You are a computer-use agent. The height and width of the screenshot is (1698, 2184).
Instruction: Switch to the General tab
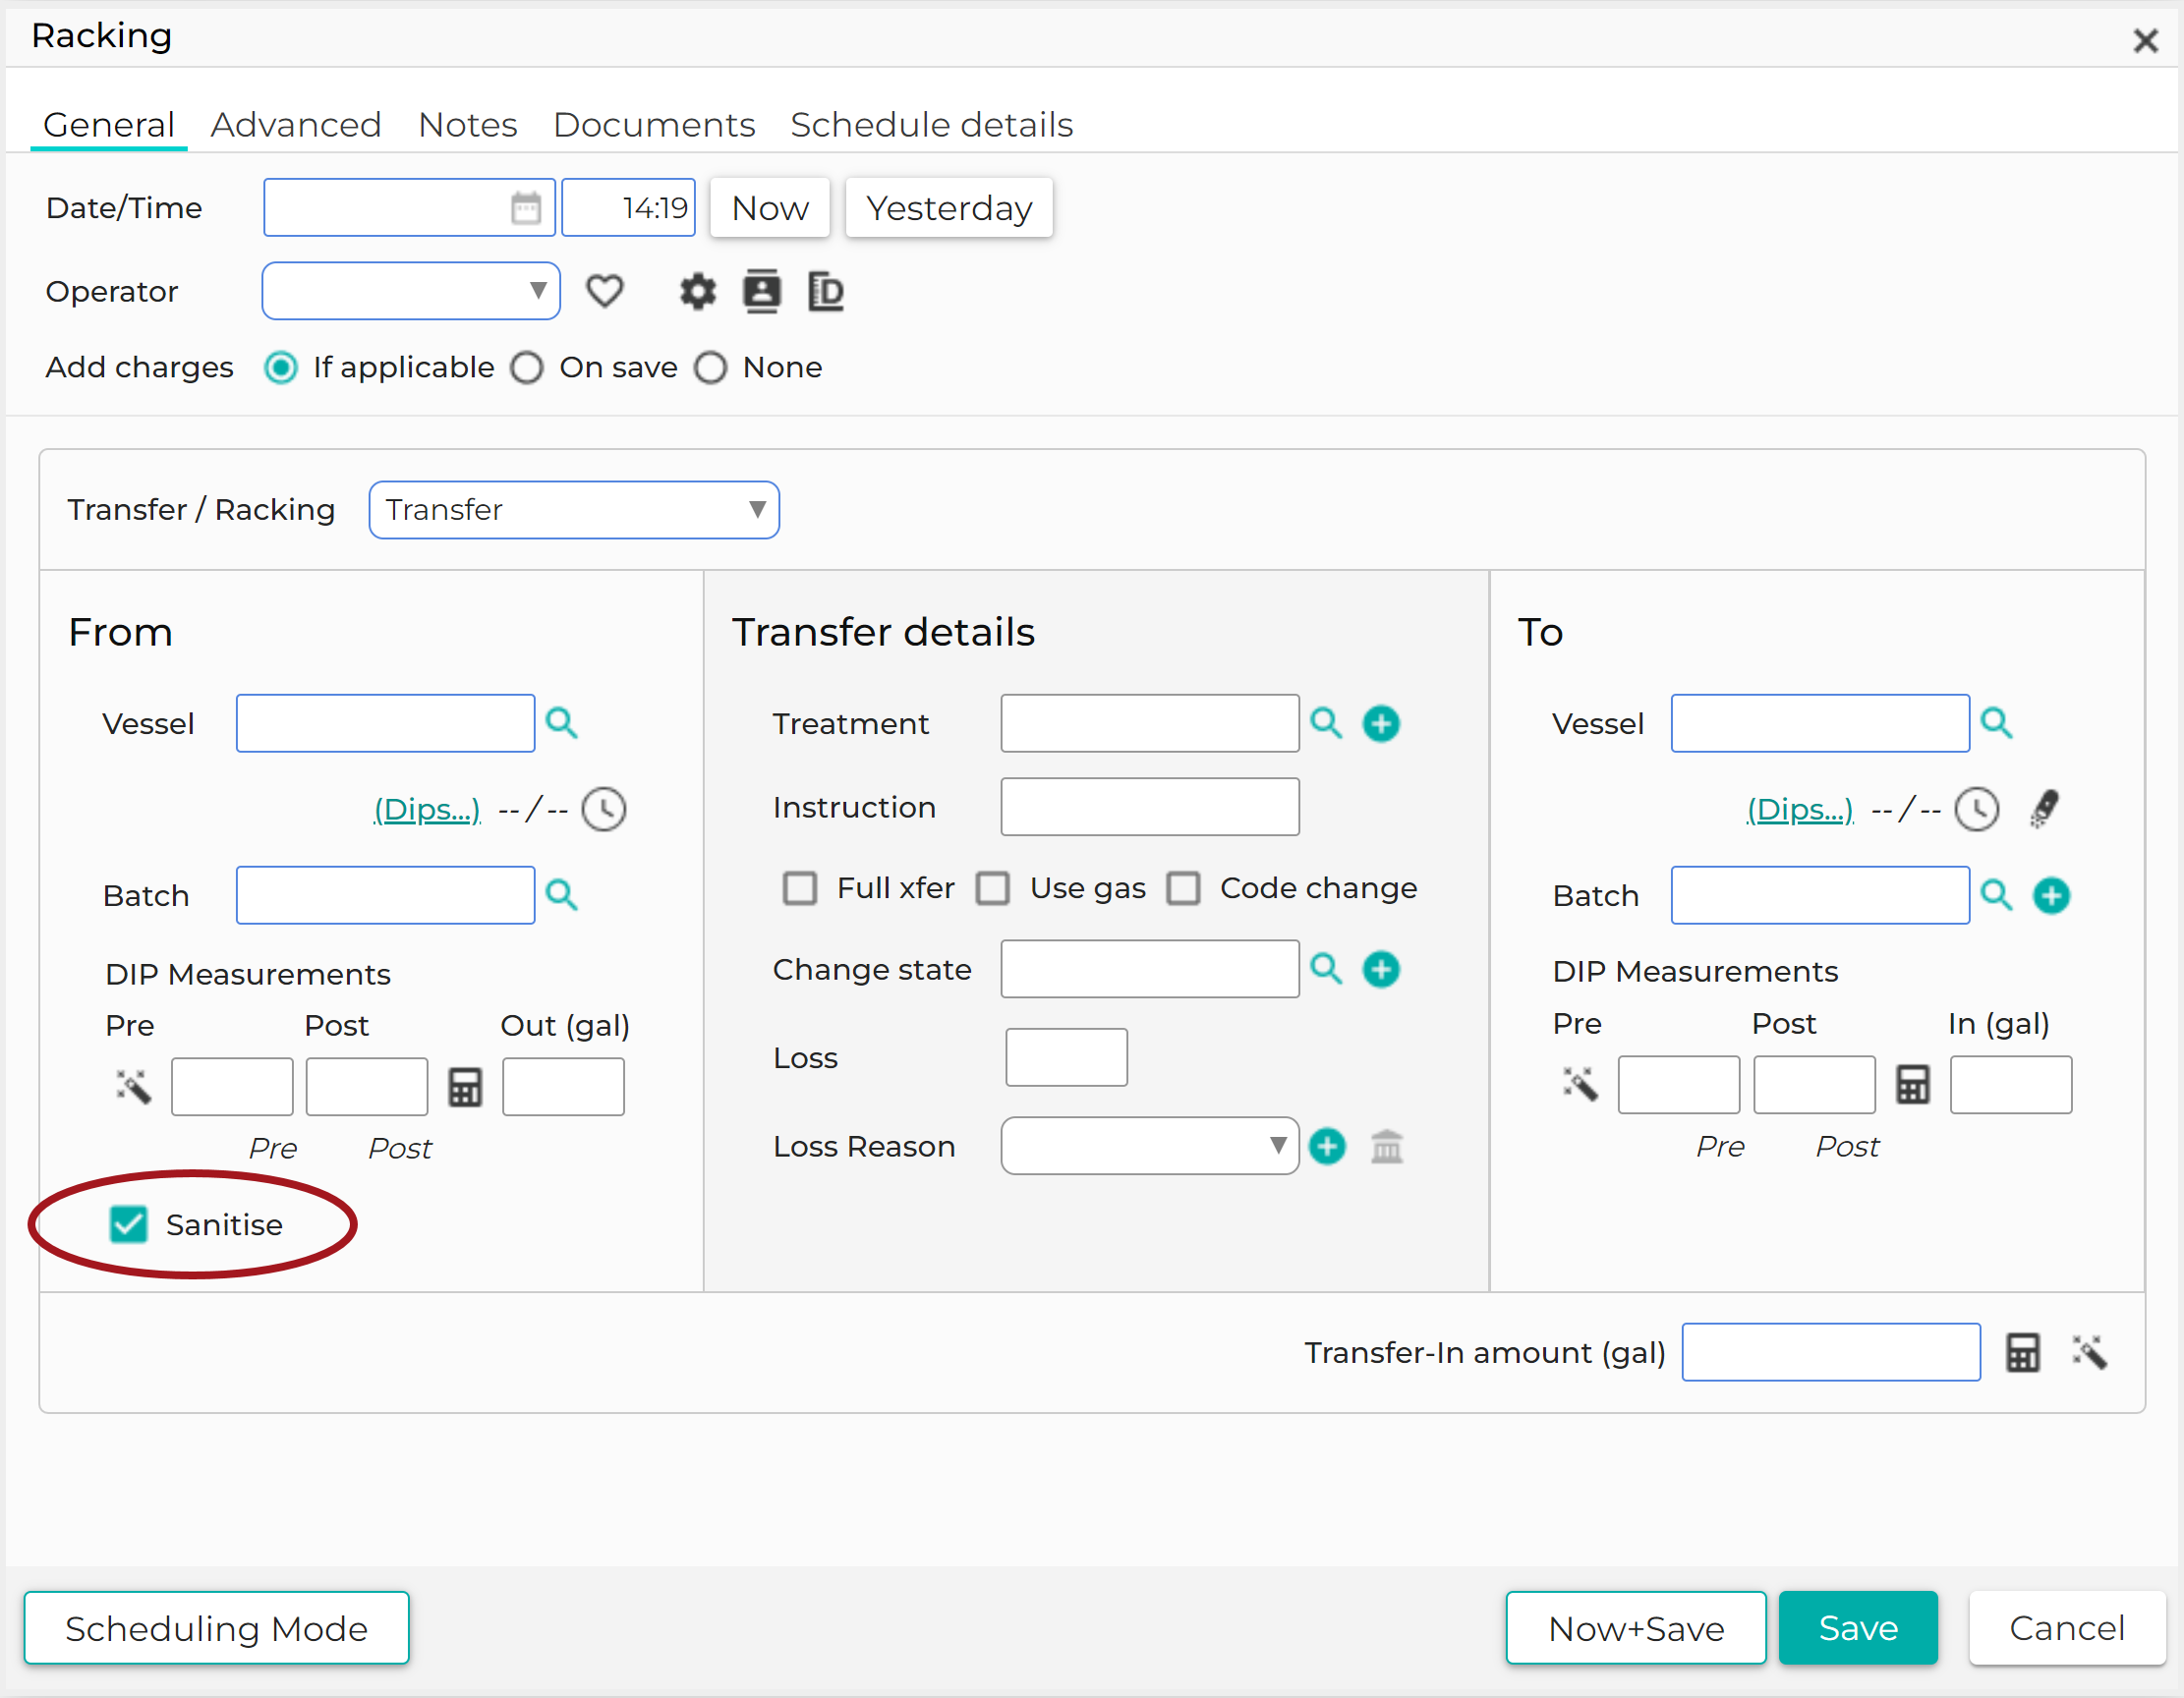(x=109, y=125)
